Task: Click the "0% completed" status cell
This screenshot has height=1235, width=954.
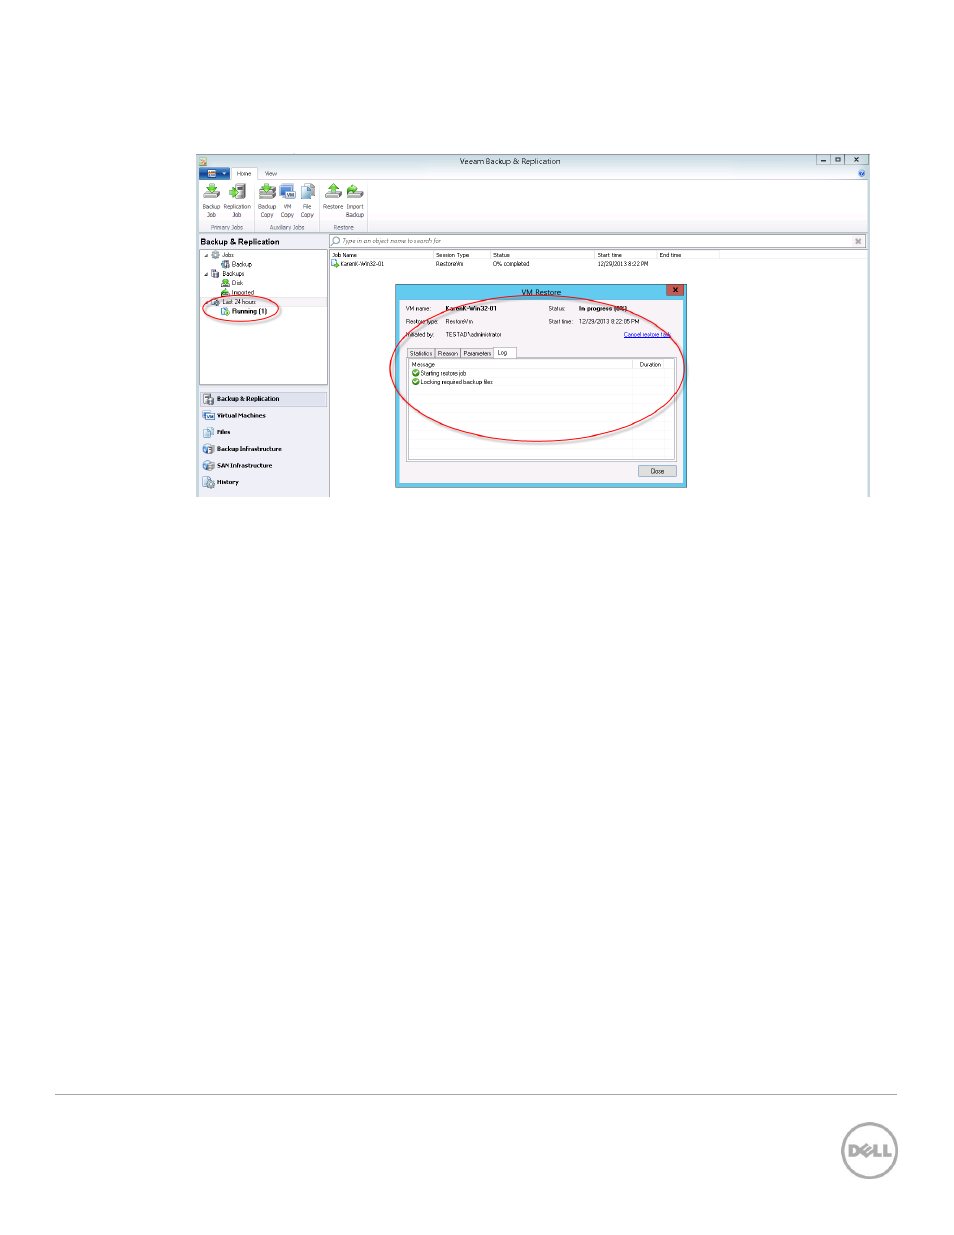Action: [511, 264]
